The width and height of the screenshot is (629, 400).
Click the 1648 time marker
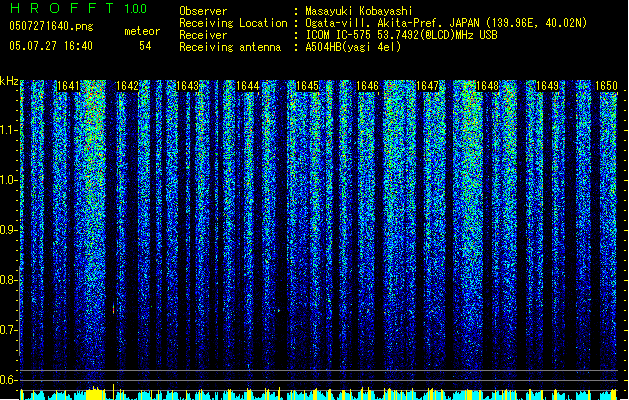(487, 86)
